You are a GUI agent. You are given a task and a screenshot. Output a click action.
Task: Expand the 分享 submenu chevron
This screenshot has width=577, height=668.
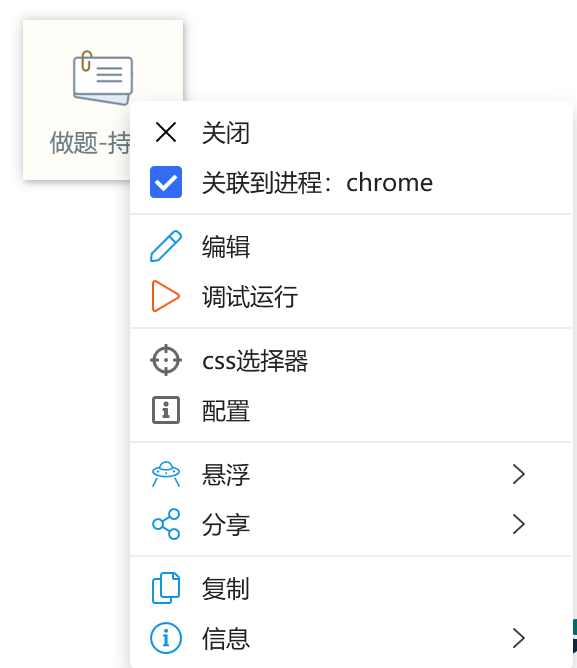[x=519, y=524]
